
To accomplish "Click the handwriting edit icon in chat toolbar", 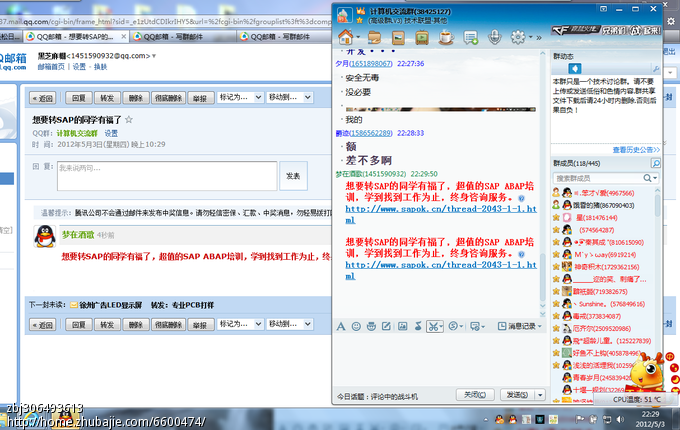I will (x=386, y=326).
